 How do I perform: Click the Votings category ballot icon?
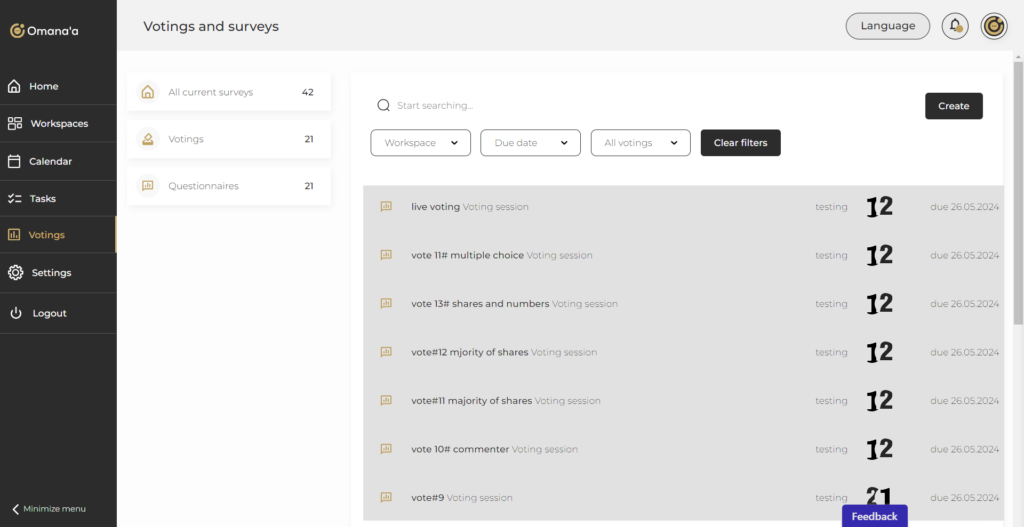pos(148,139)
